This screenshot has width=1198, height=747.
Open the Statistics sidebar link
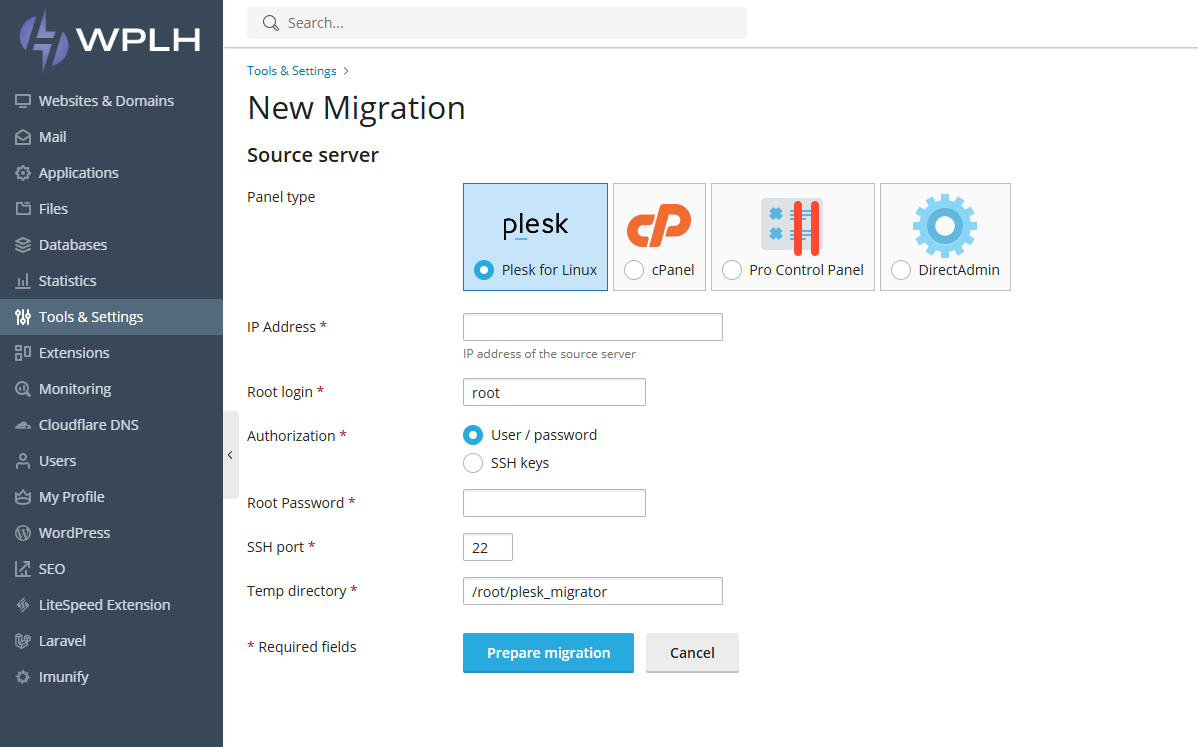click(x=112, y=280)
